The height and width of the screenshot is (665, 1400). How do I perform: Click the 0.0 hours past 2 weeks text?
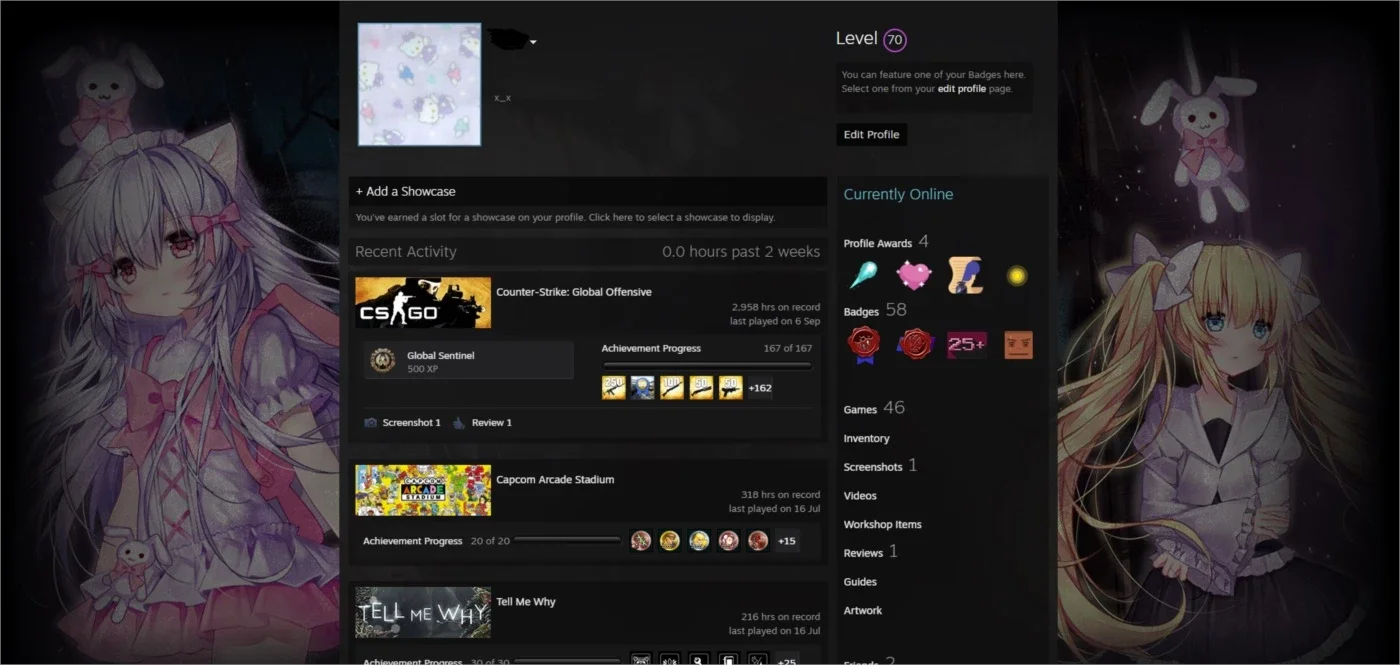coord(741,252)
